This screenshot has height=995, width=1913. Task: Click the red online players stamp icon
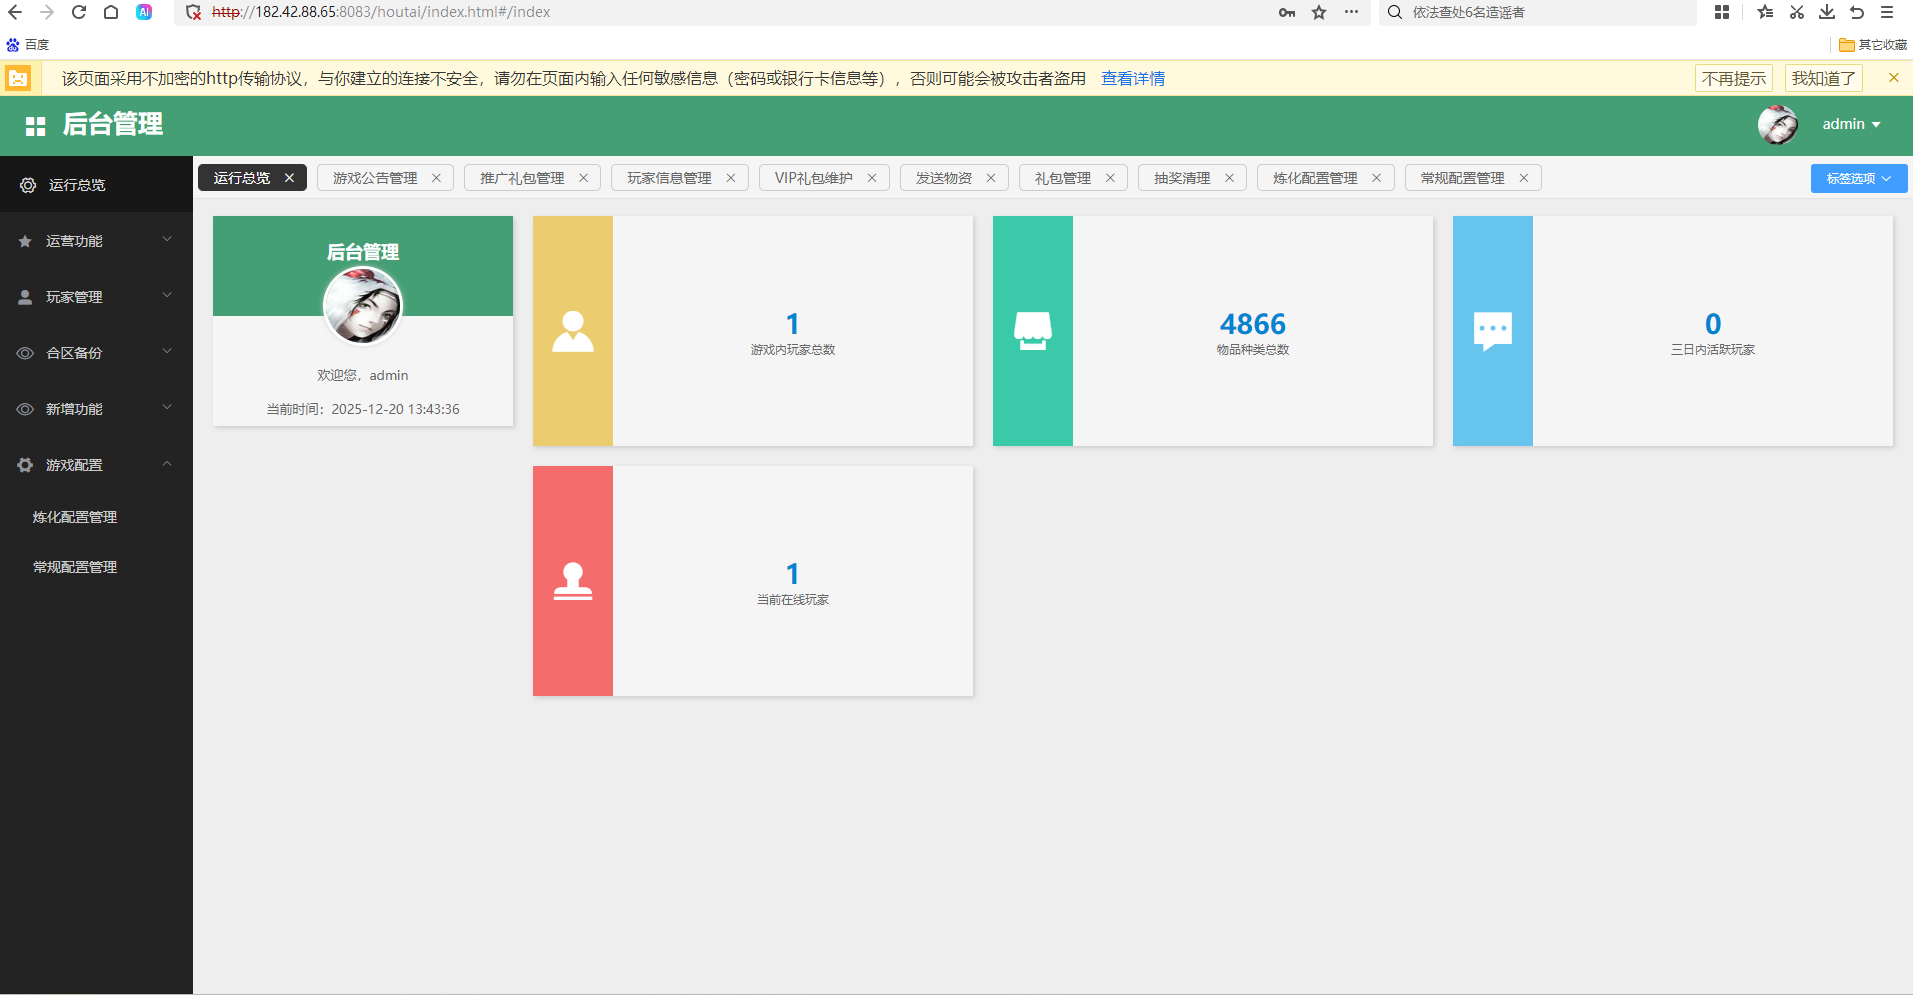click(573, 581)
